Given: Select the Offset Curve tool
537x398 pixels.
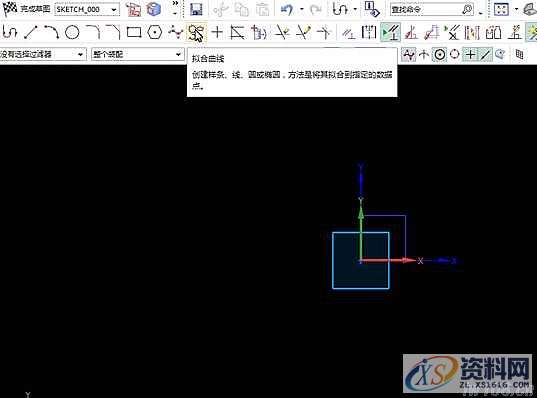Looking at the screenshot, I should (237, 33).
